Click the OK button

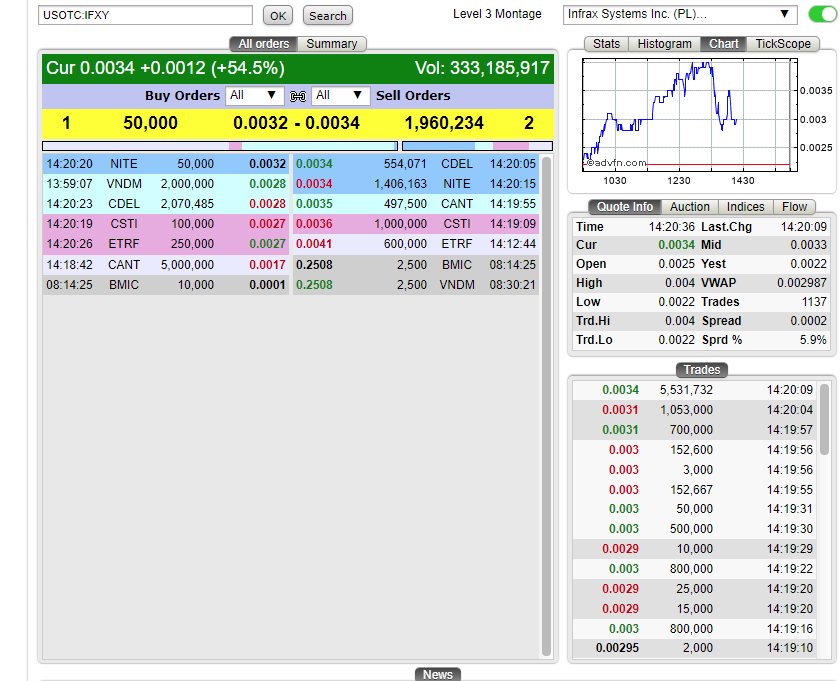278,16
